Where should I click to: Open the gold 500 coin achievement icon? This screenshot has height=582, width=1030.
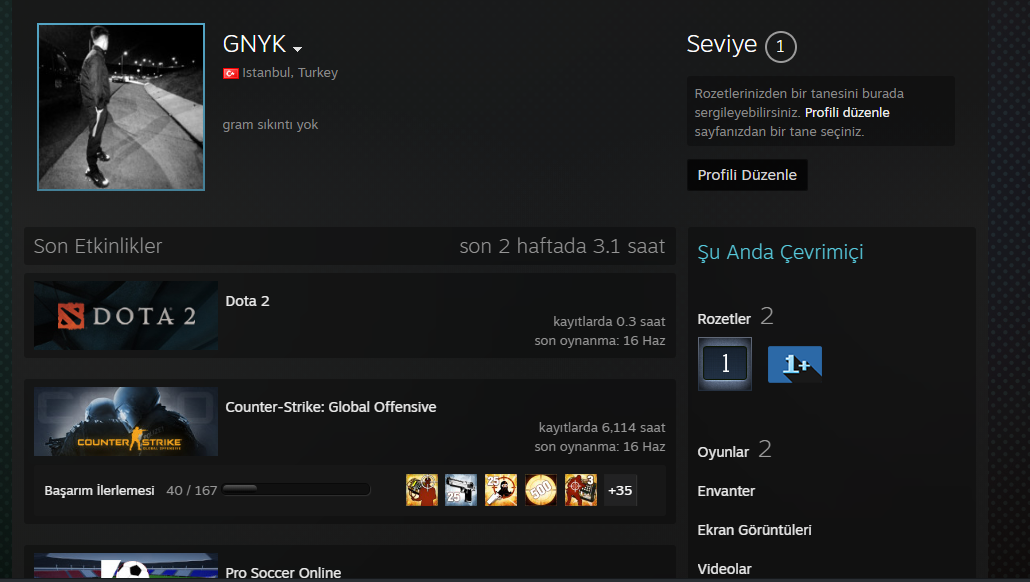tap(541, 490)
